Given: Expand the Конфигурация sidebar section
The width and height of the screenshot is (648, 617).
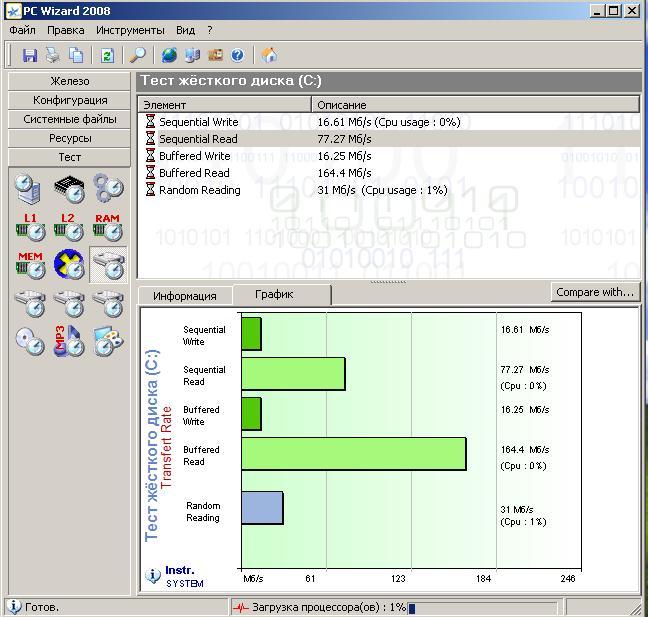Looking at the screenshot, I should pos(69,100).
